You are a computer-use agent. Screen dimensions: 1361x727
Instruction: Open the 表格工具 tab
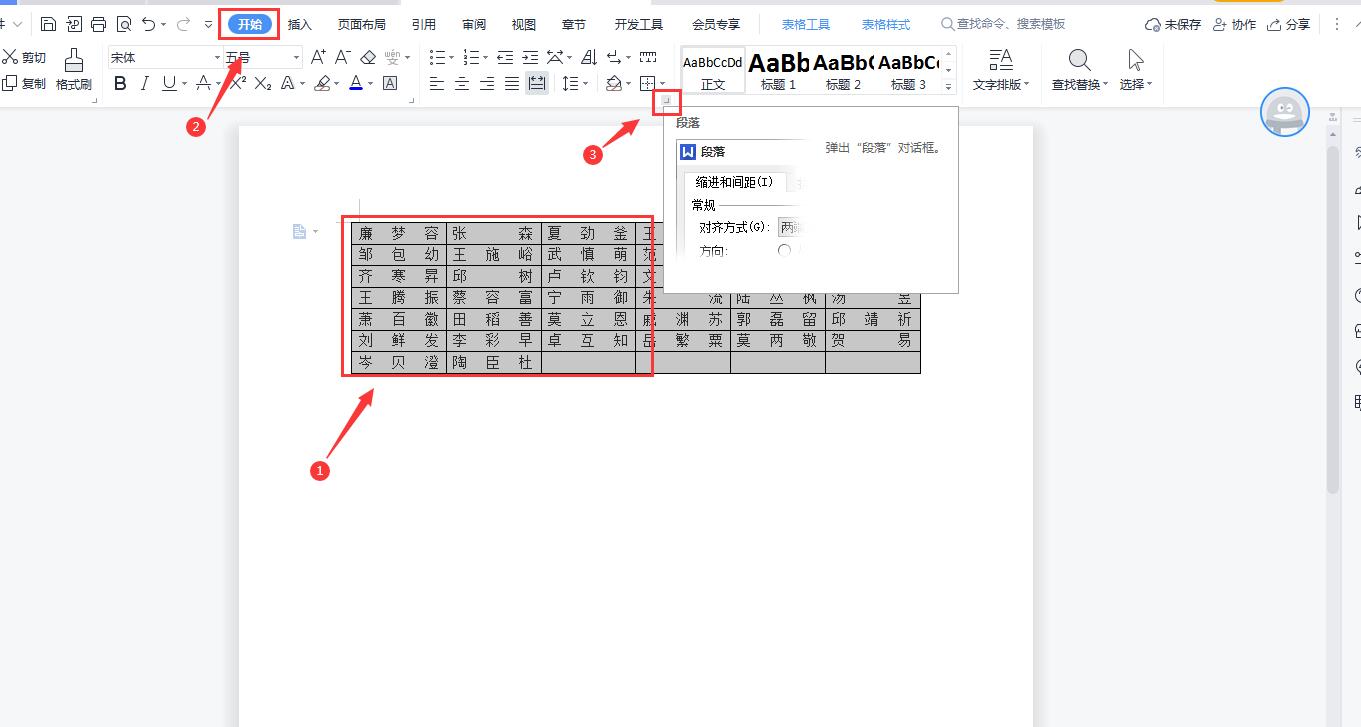coord(806,24)
